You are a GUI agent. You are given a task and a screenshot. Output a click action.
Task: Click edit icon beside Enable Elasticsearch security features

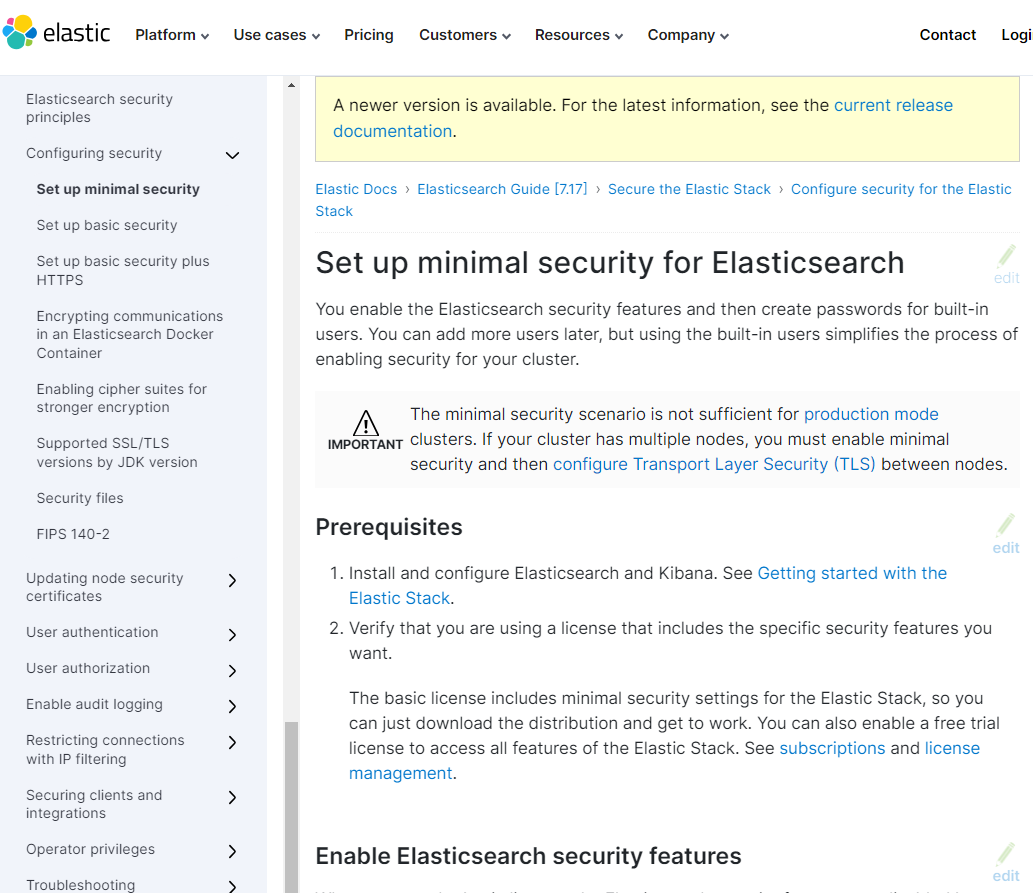coord(1006,862)
